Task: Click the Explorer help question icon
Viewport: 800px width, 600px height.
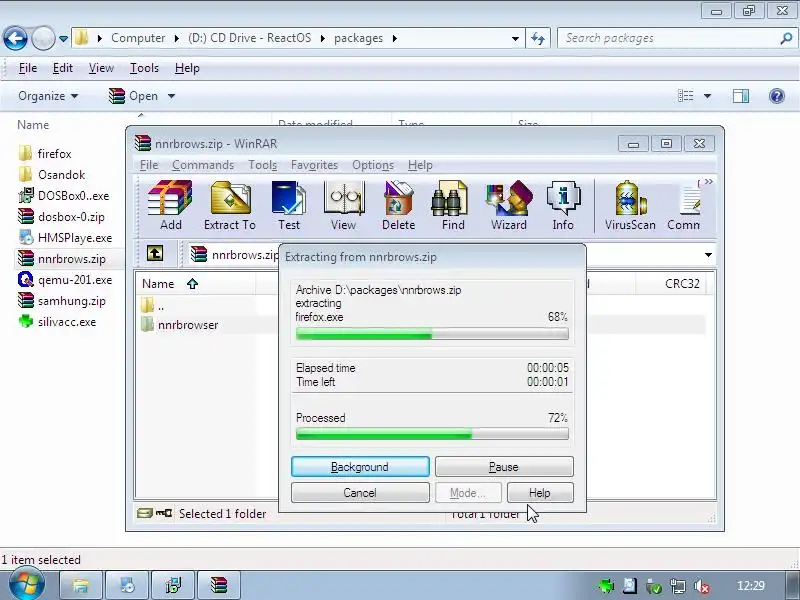Action: click(777, 96)
